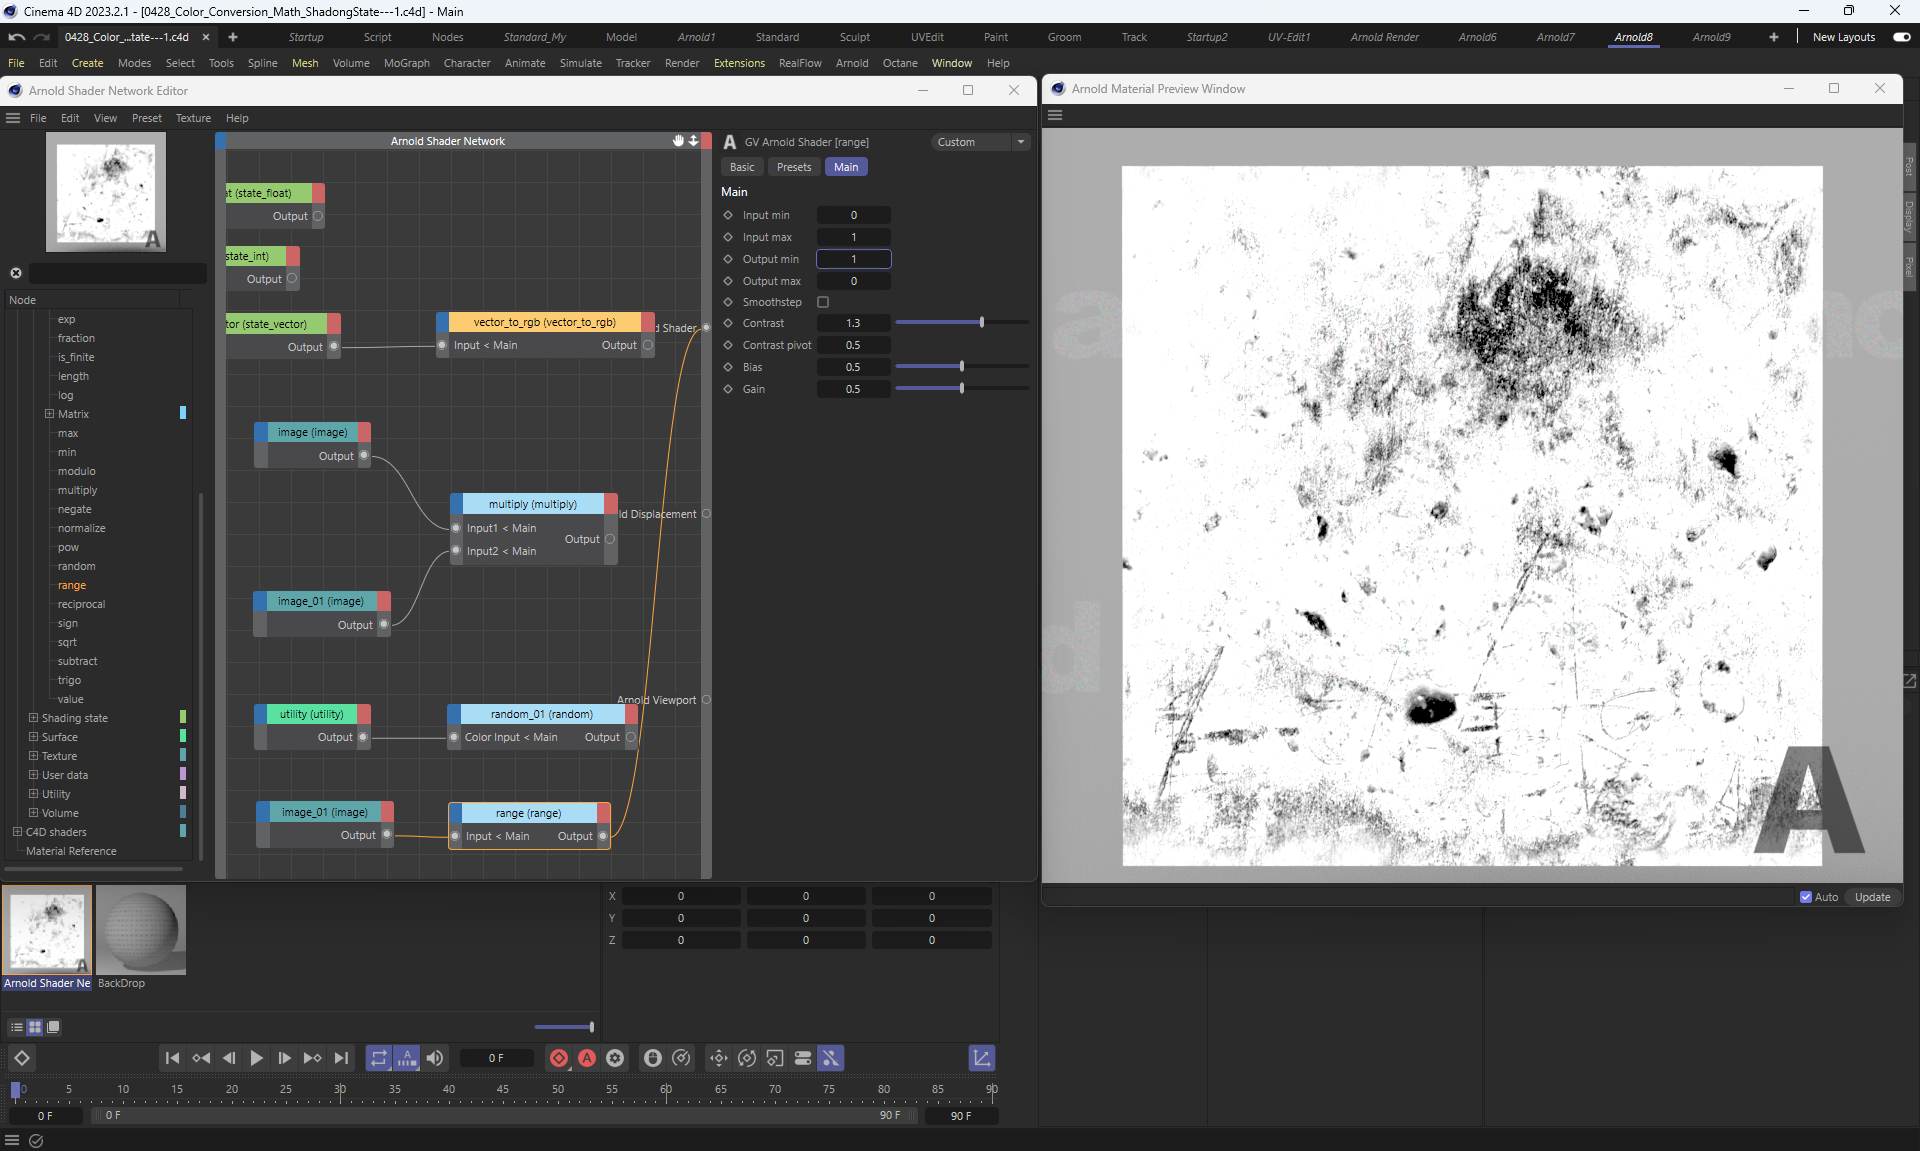This screenshot has height=1151, width=1920.
Task: Click the Record Active Objects keyframe button
Action: 559,1058
